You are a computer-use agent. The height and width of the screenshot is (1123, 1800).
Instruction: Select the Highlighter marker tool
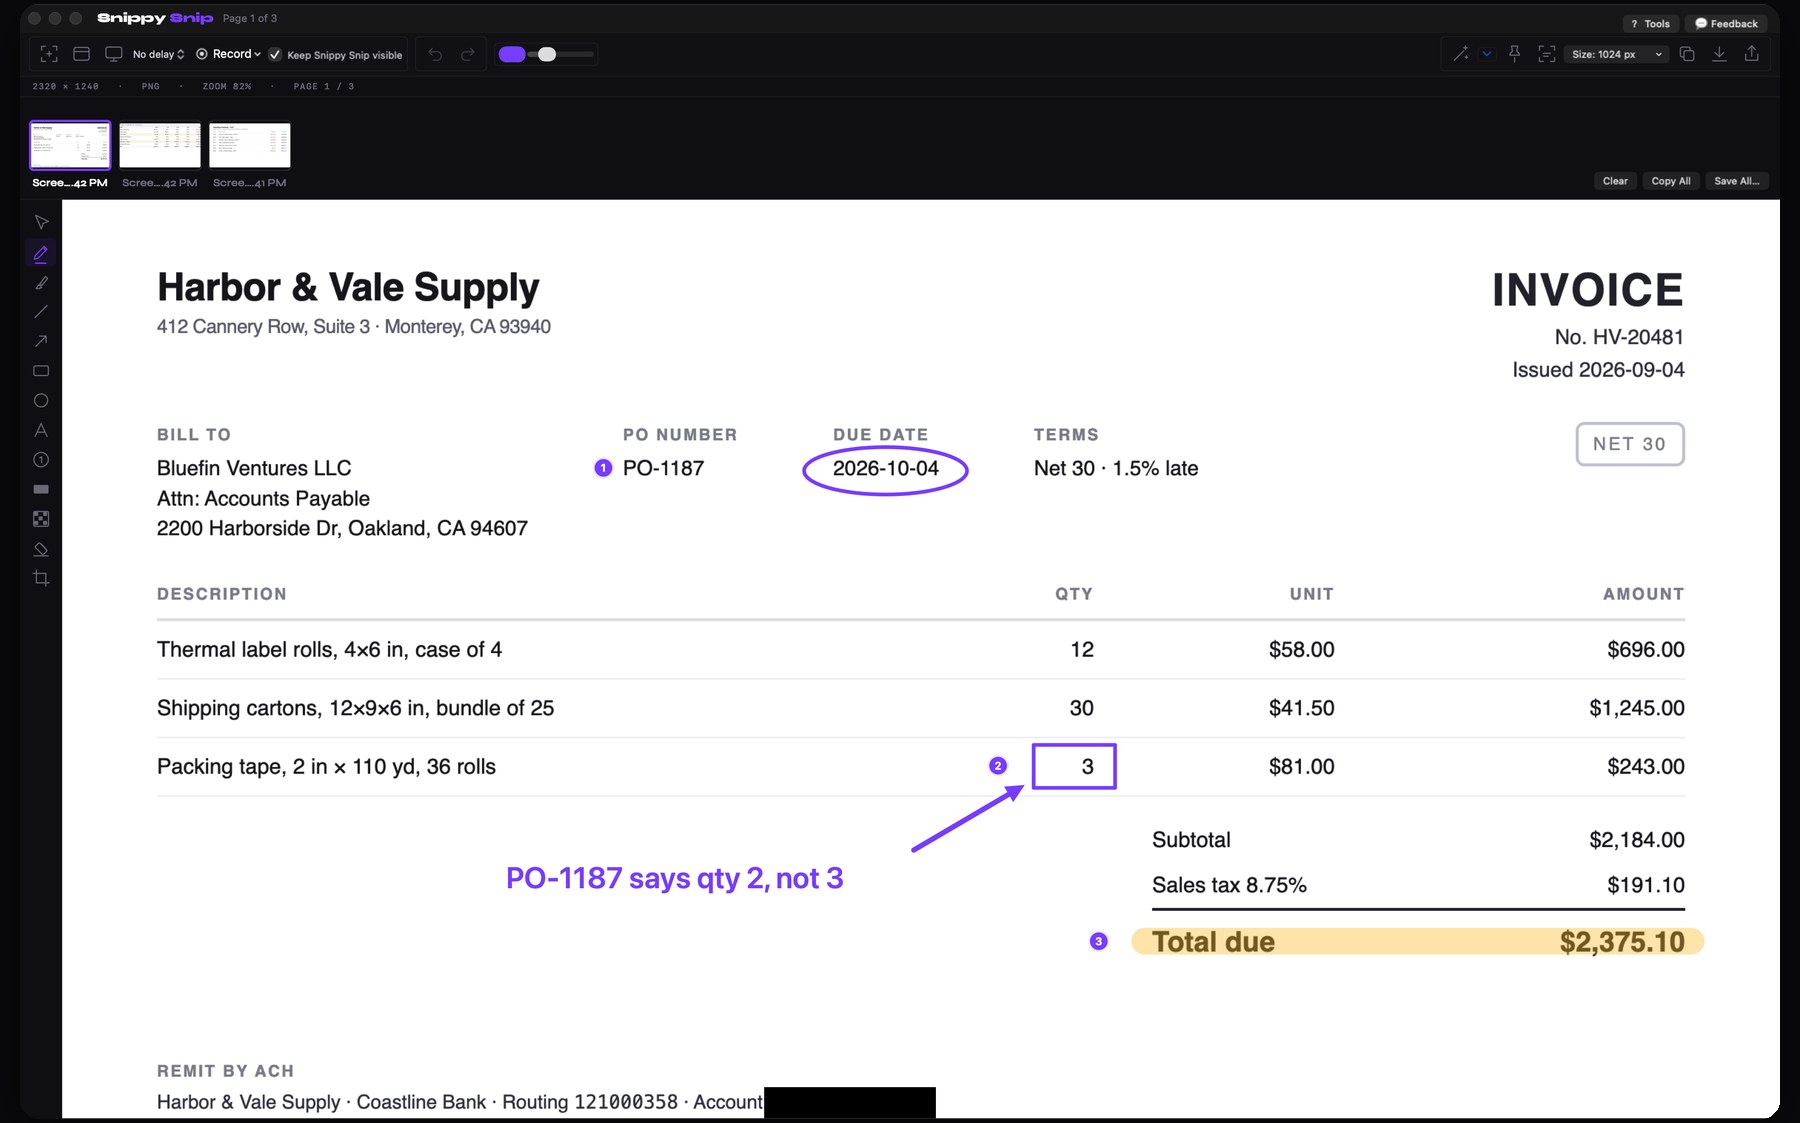[41, 283]
